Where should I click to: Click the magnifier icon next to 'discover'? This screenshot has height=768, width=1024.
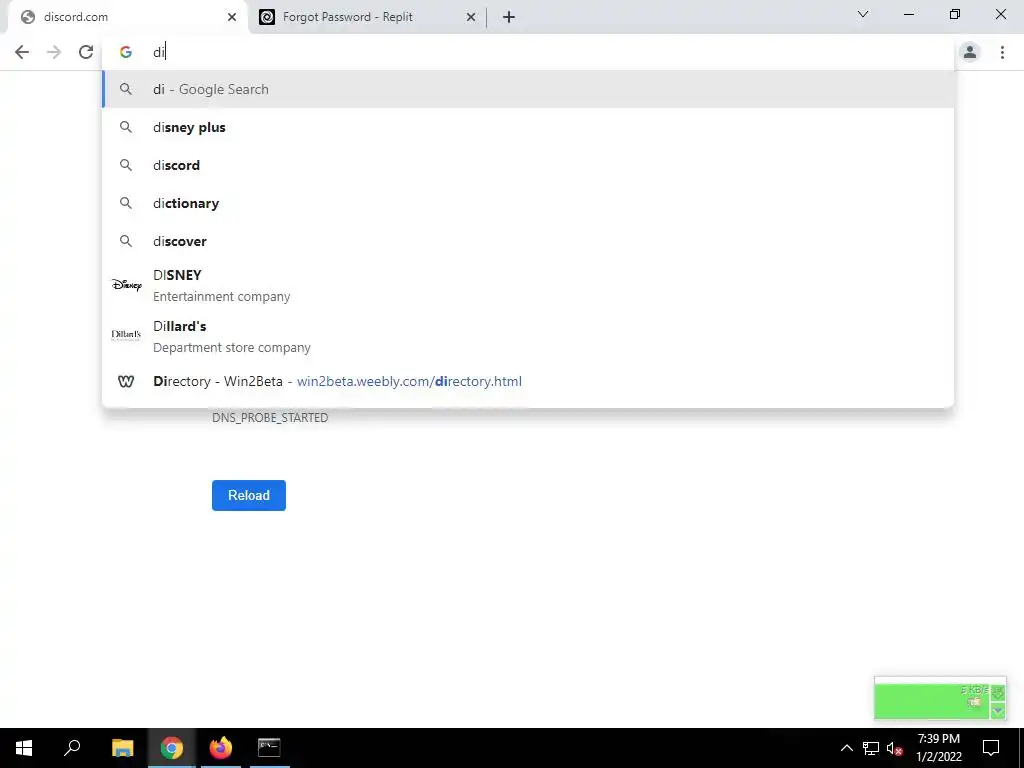[126, 241]
